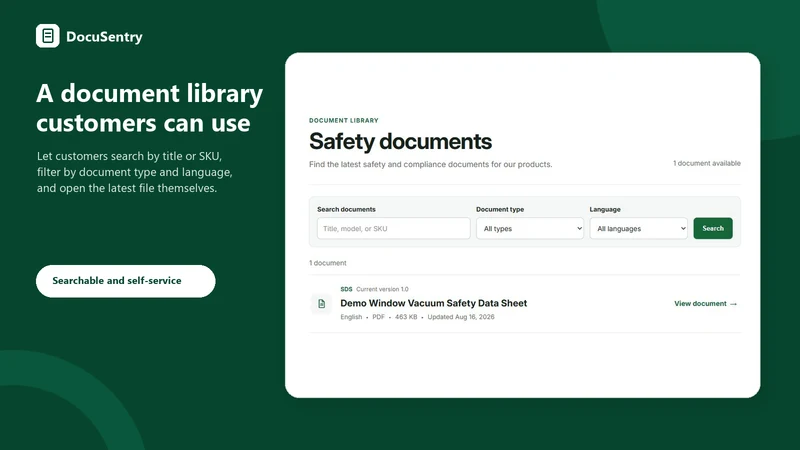This screenshot has width=800, height=450.
Task: Click the PDF file icon beside Demo Window Vacuum
Action: (321, 304)
